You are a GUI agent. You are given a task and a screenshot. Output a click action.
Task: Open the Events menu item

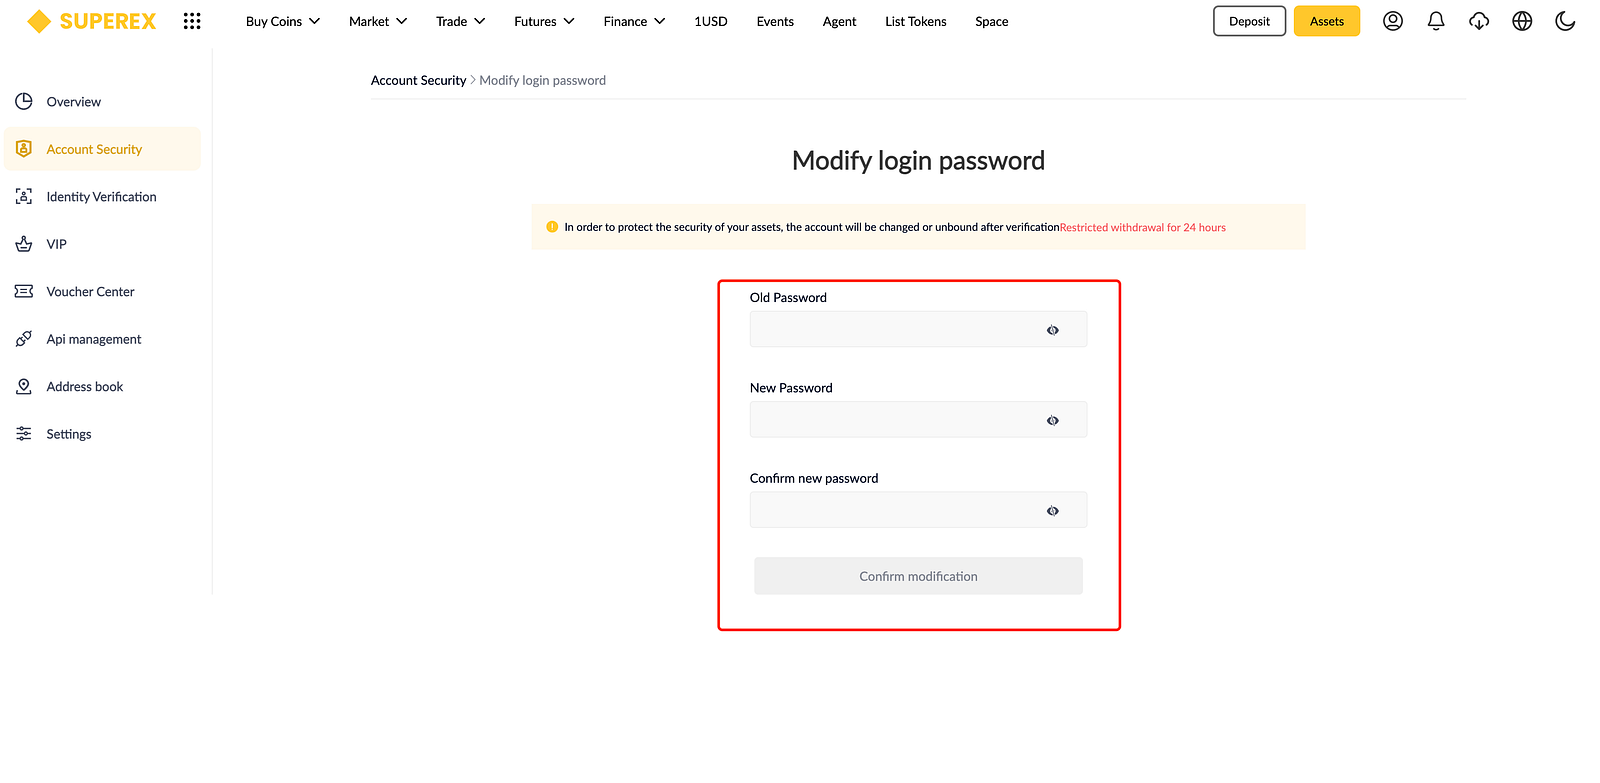tap(775, 21)
